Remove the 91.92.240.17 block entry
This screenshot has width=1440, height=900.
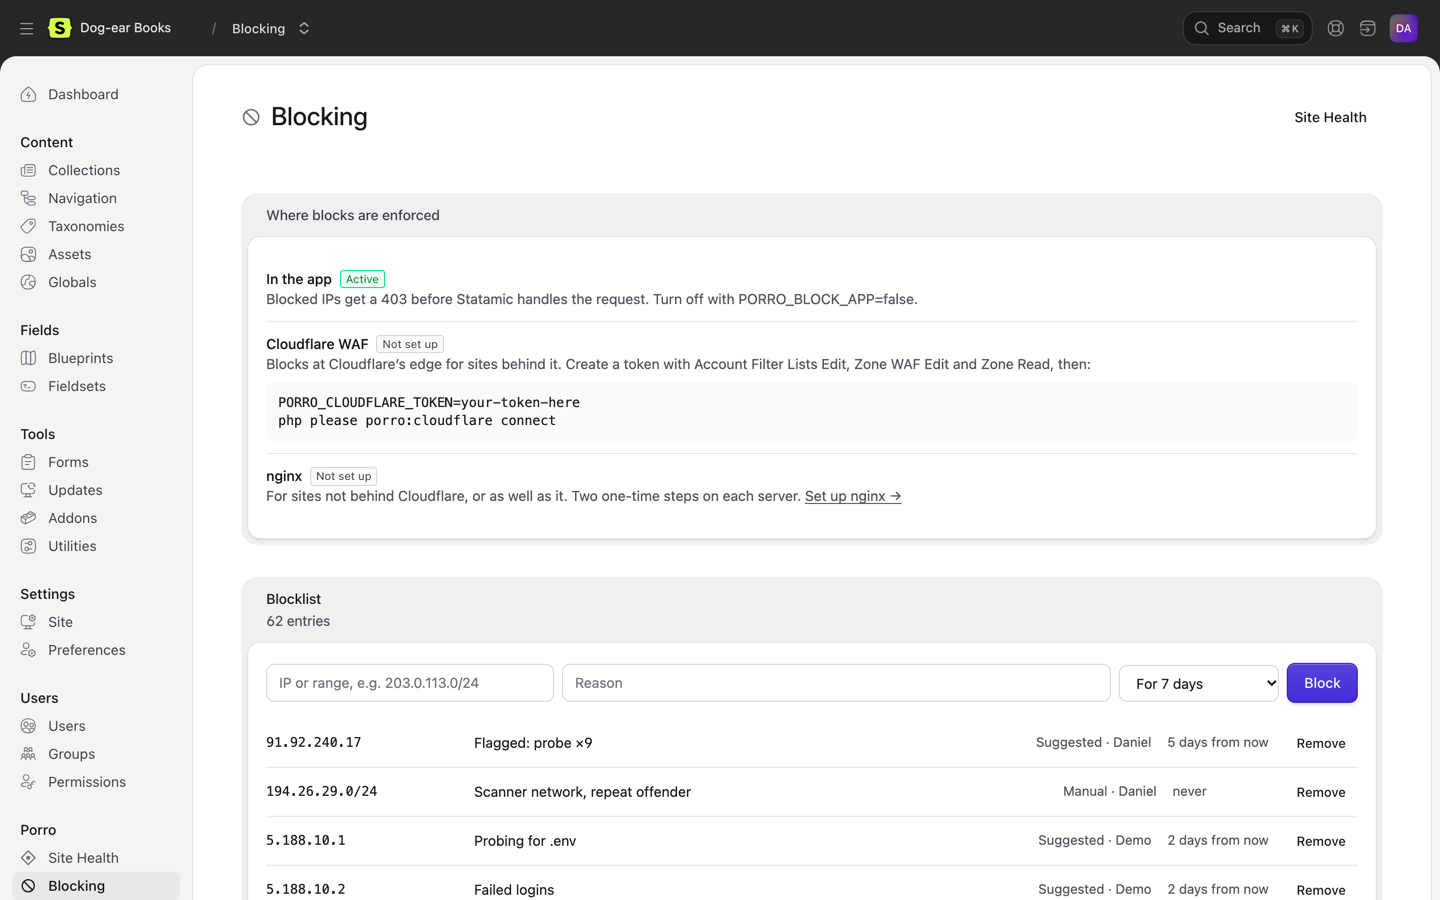pos(1320,744)
